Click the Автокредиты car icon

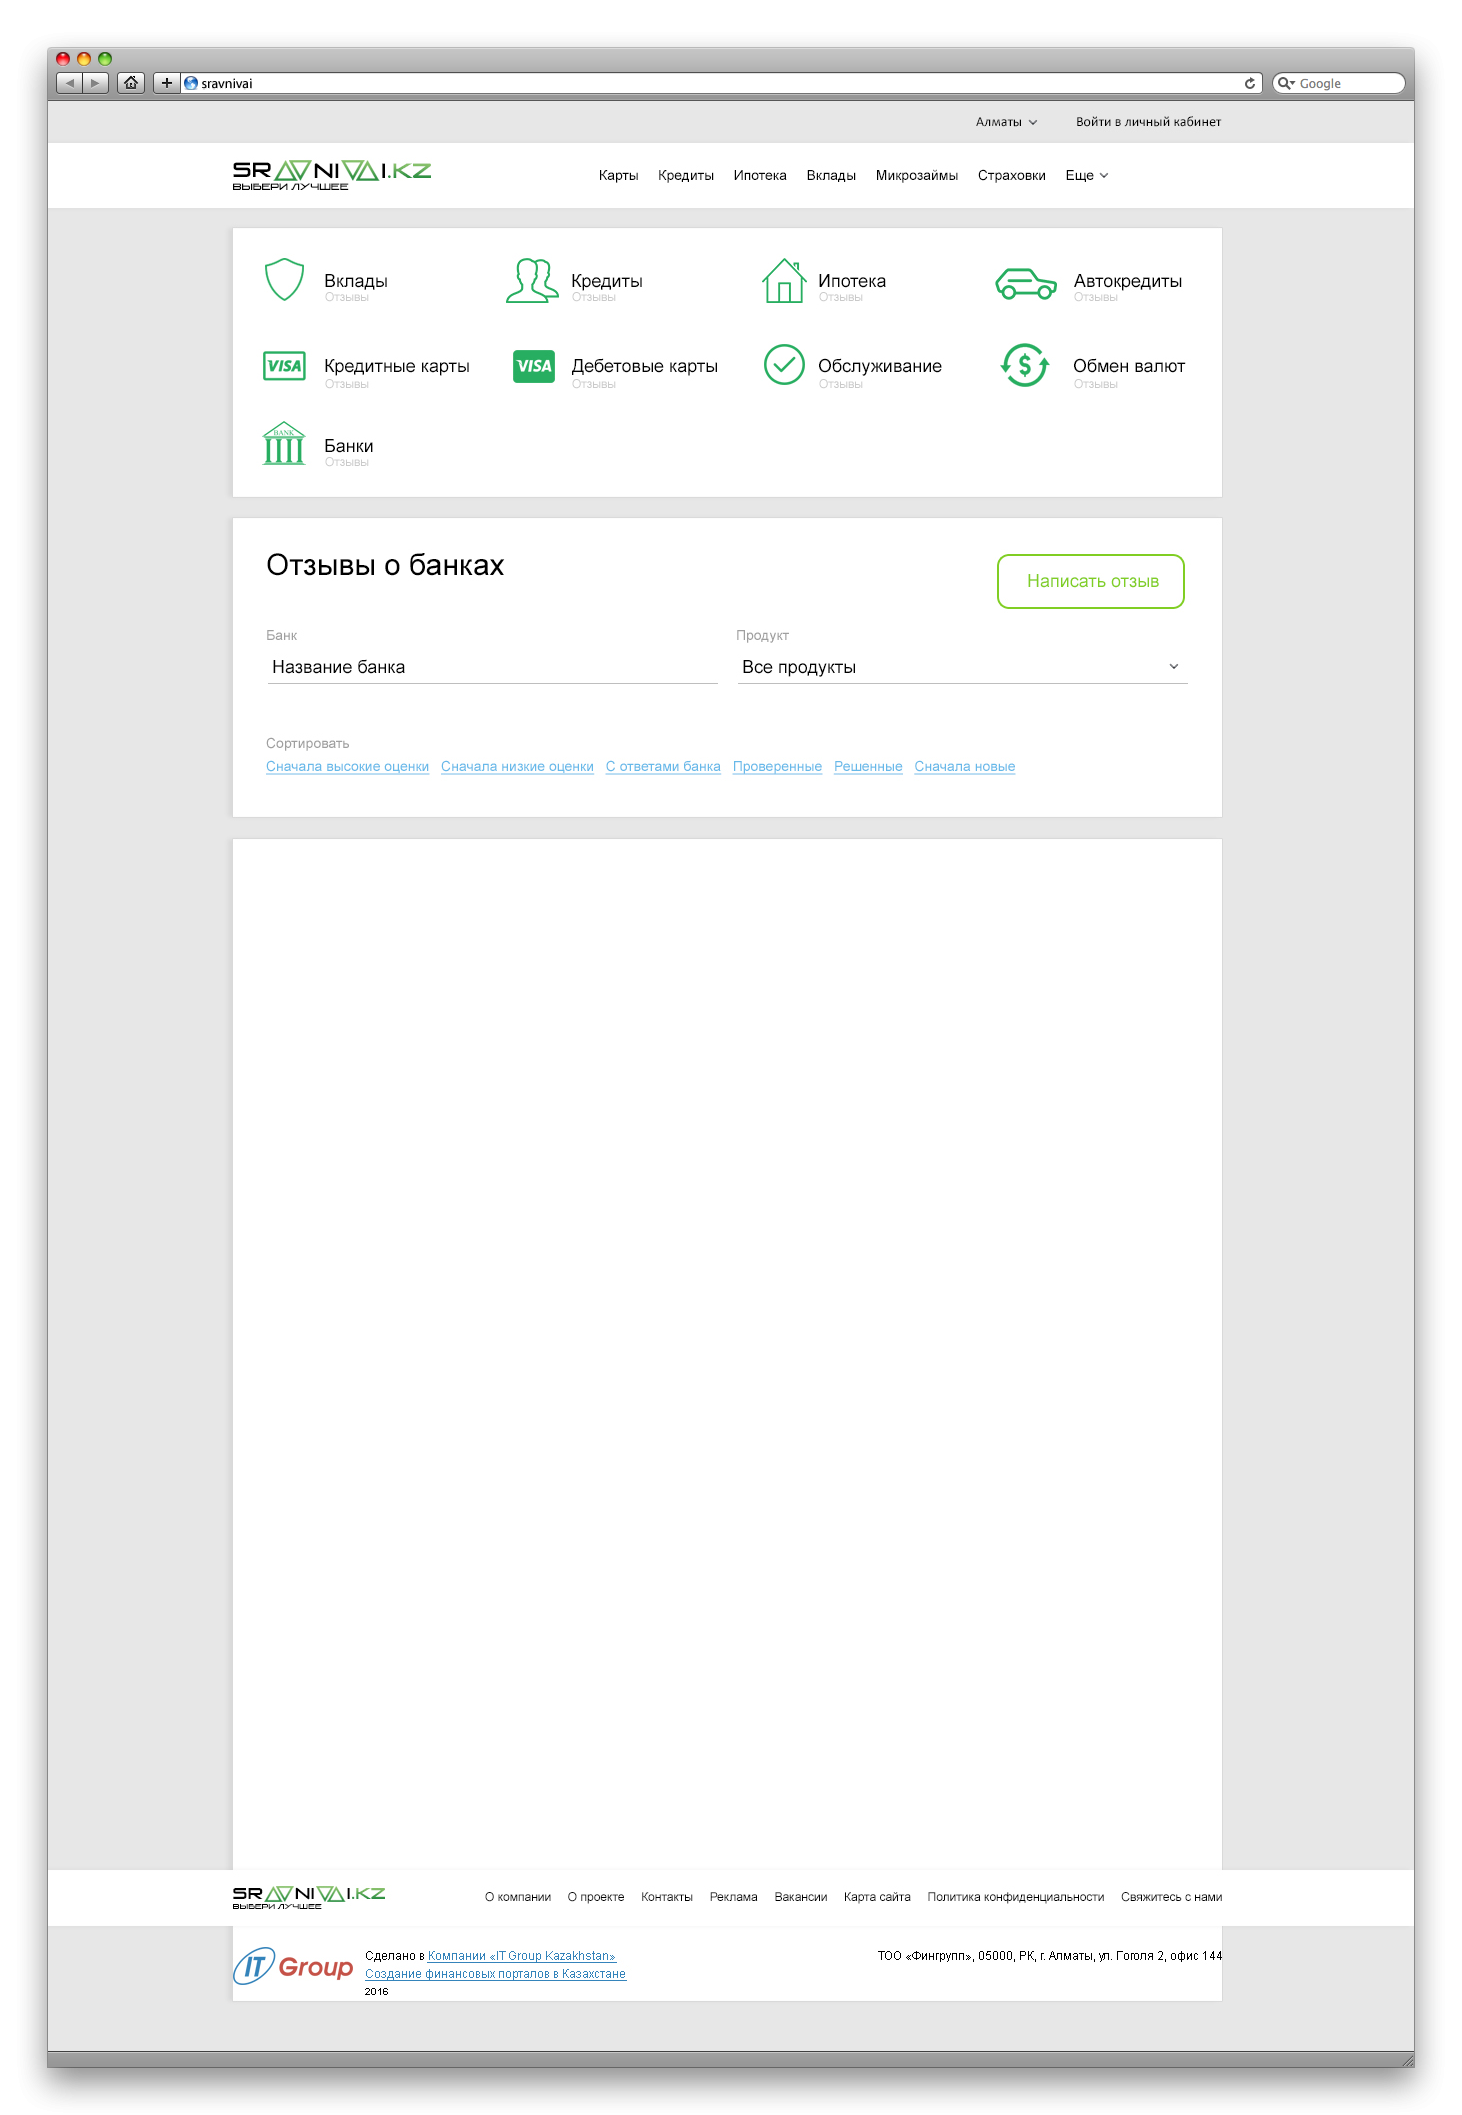click(1026, 283)
